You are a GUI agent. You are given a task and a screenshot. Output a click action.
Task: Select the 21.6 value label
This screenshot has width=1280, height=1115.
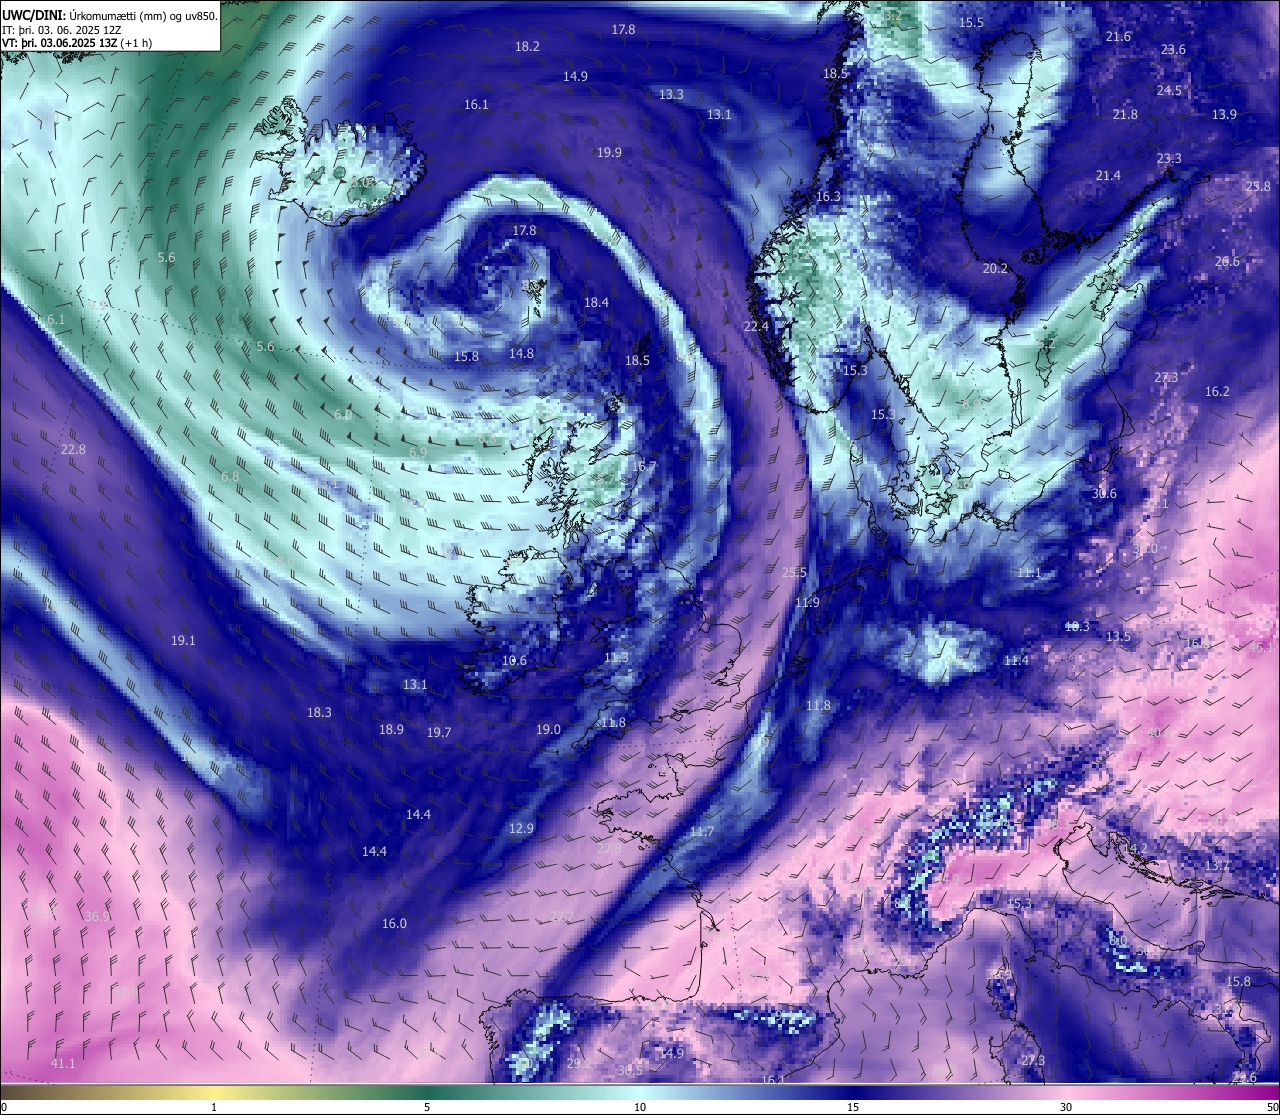(1118, 37)
